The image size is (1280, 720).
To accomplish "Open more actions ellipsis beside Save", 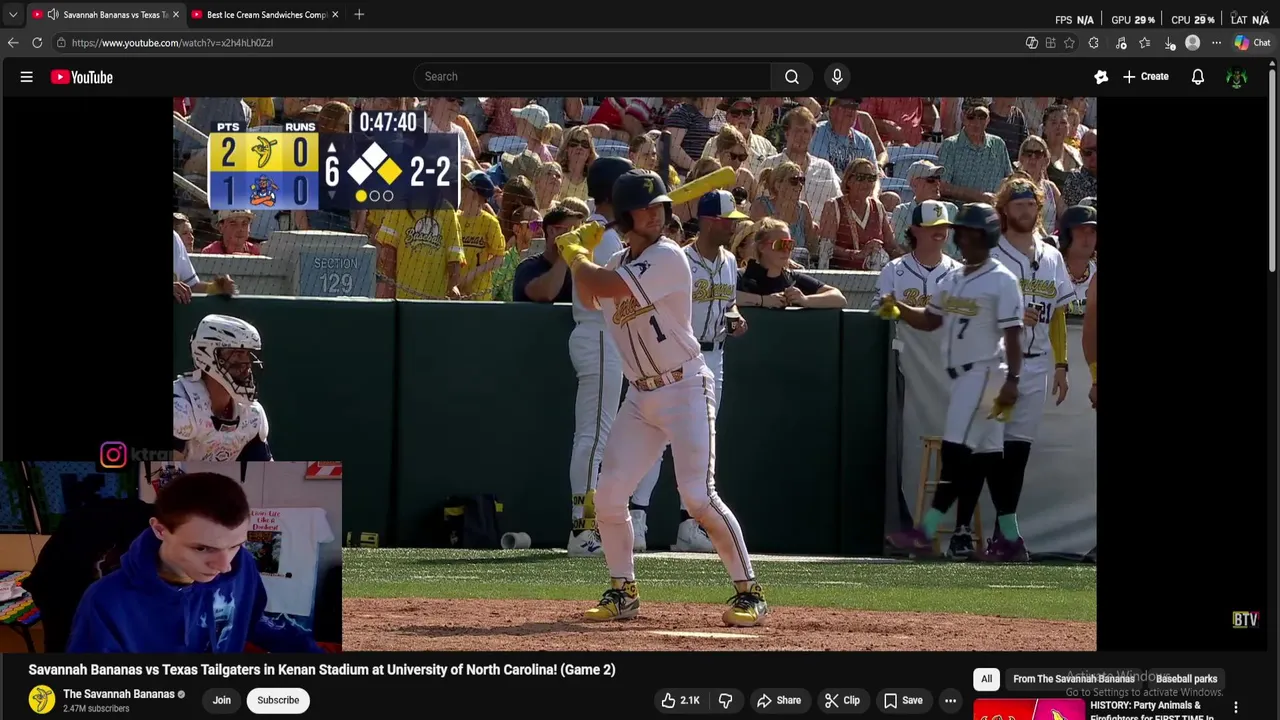I will [950, 700].
